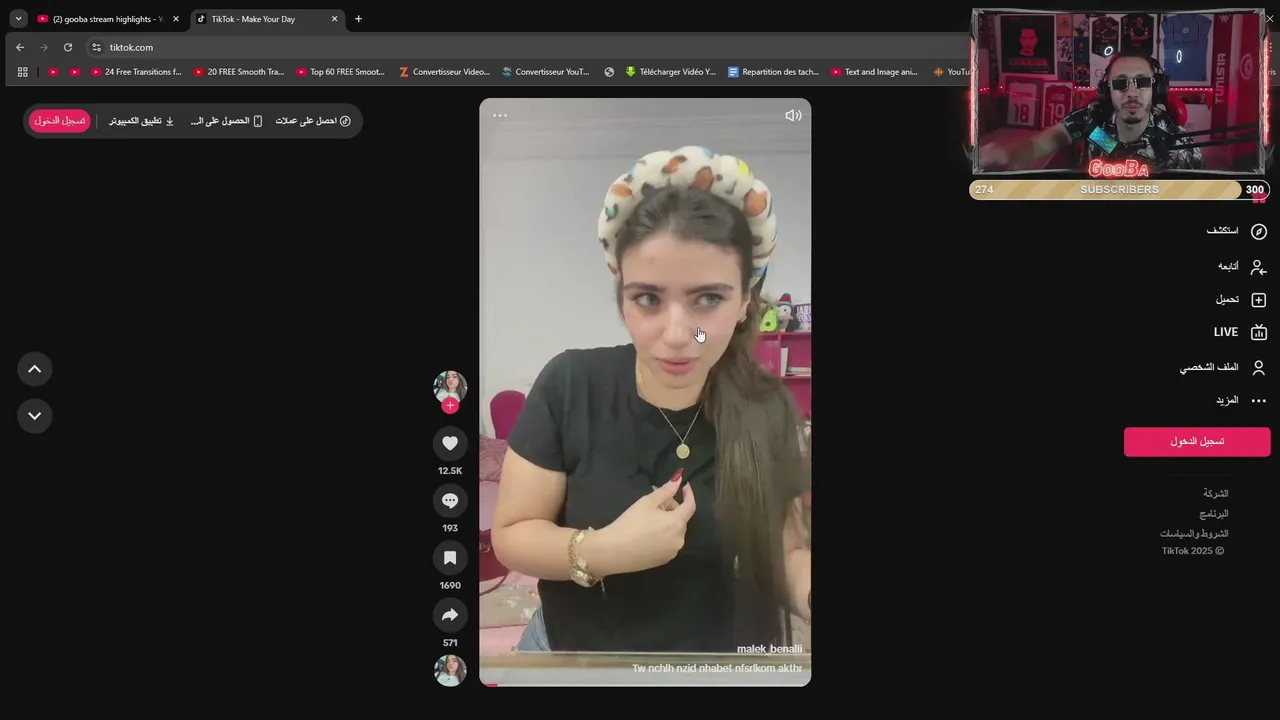Open the Following (أتابعه) sidebar item
Viewport: 1280px width, 720px height.
(1242, 266)
